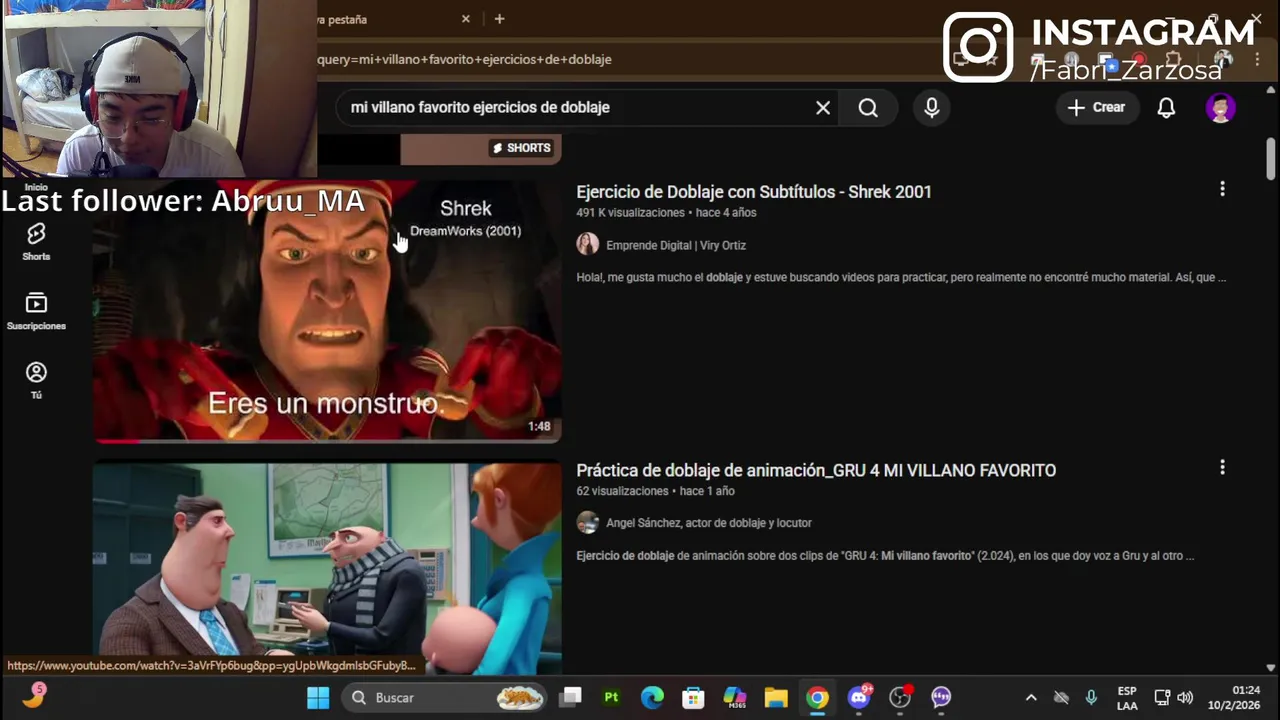Open Práctica de doblaje GRU 4 video title
This screenshot has height=720, width=1280.
(x=816, y=470)
